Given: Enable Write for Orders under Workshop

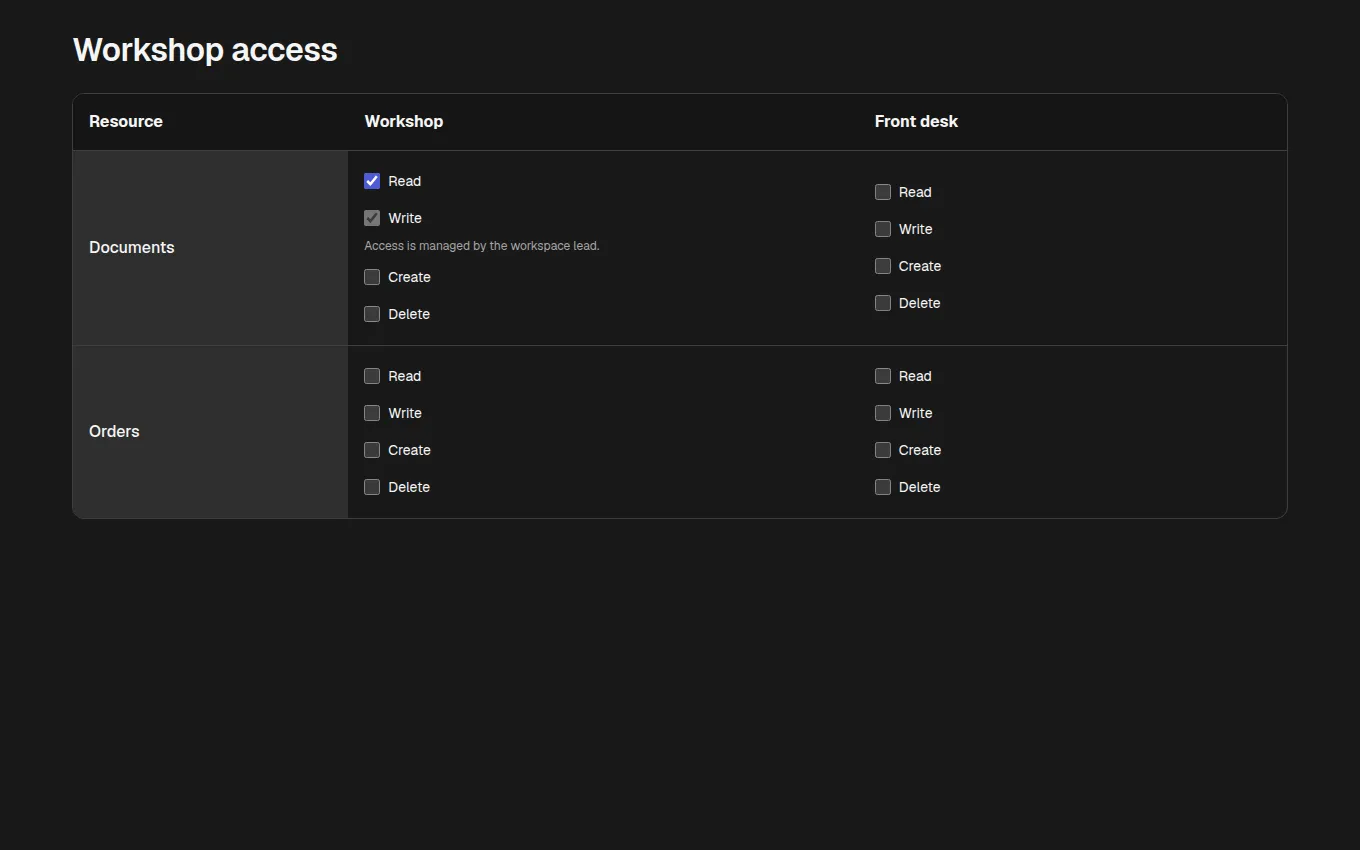Looking at the screenshot, I should 372,413.
